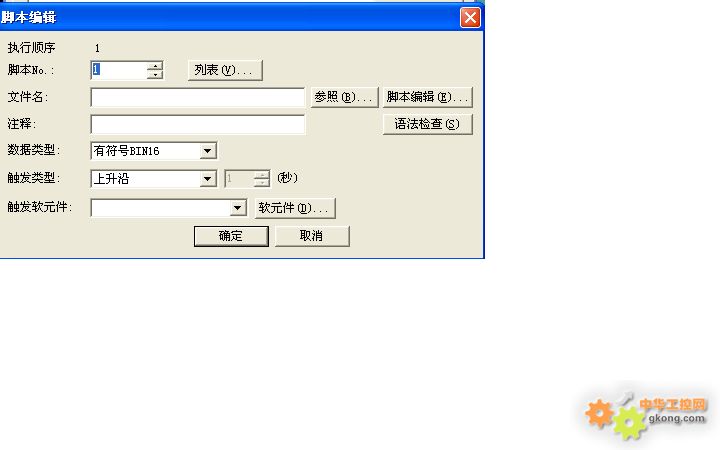Focus the 文件名 text field
The width and height of the screenshot is (720, 450).
[197, 97]
